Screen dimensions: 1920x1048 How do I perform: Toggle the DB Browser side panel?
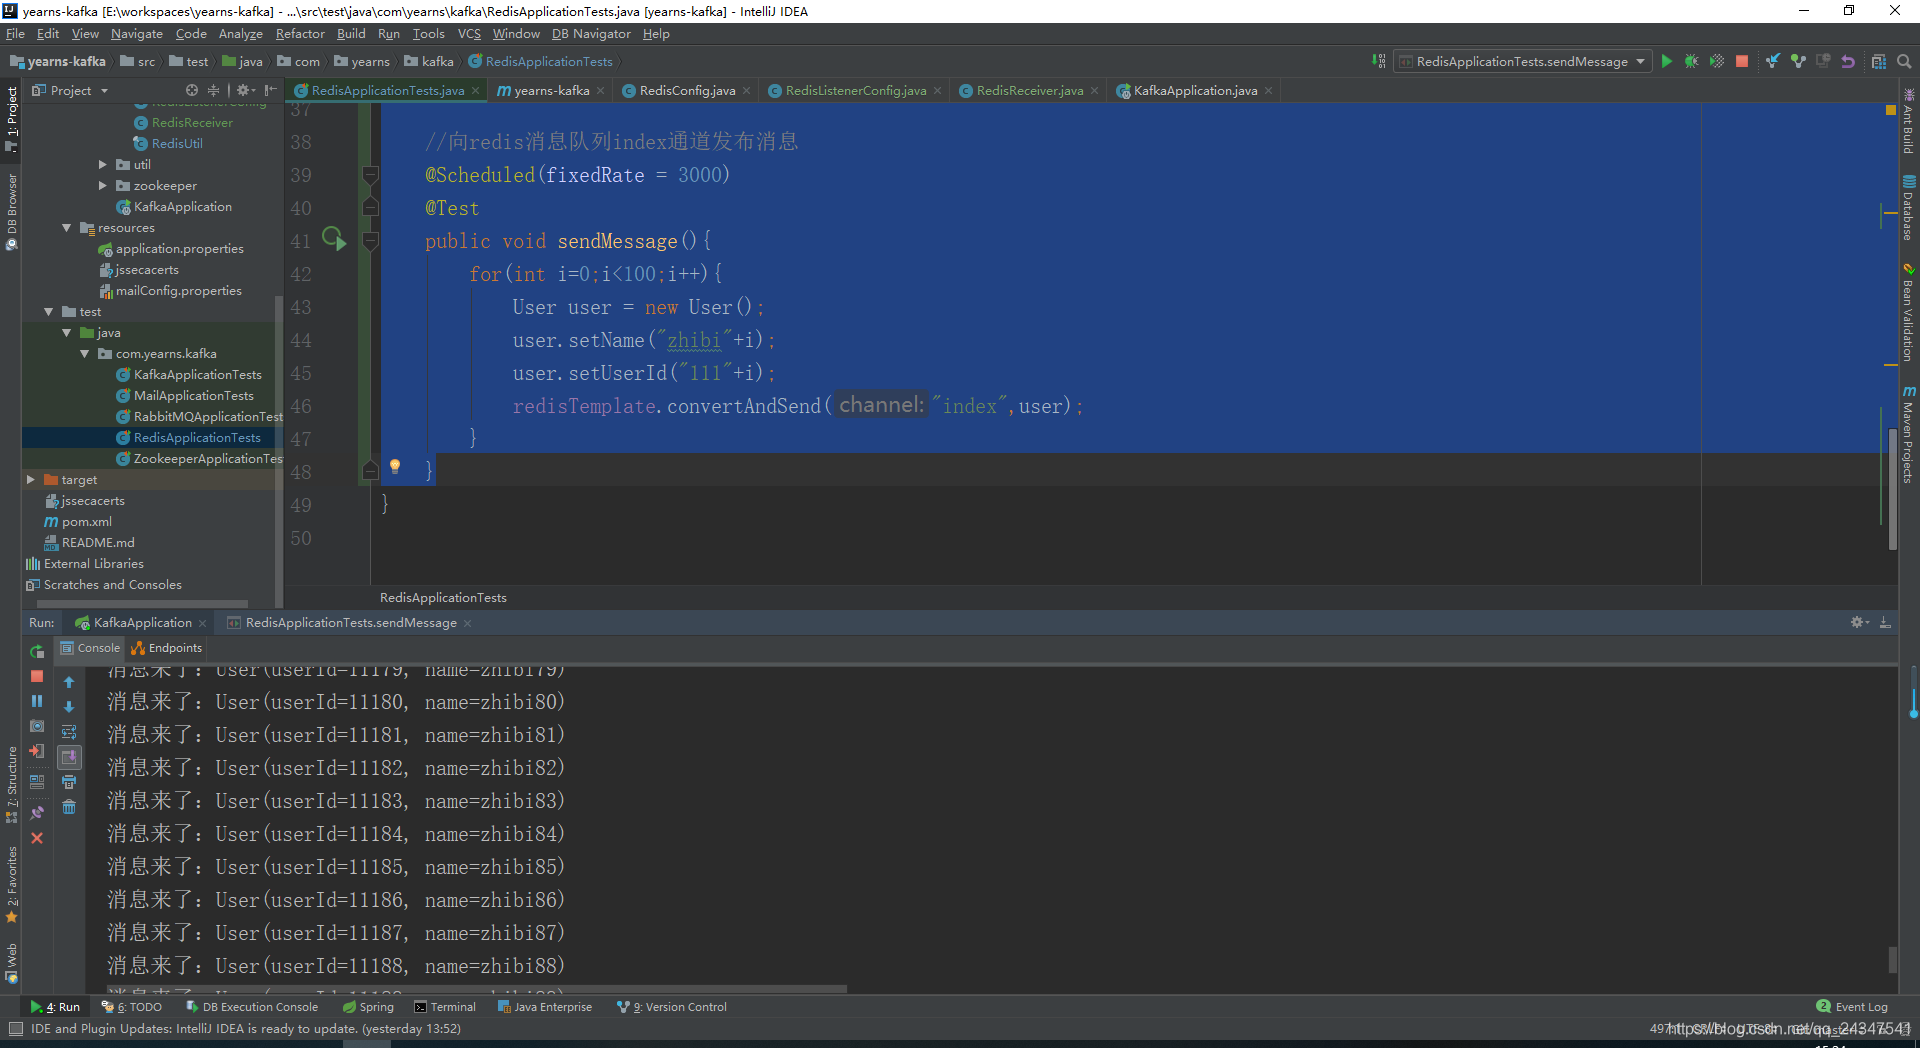pyautogui.click(x=11, y=212)
